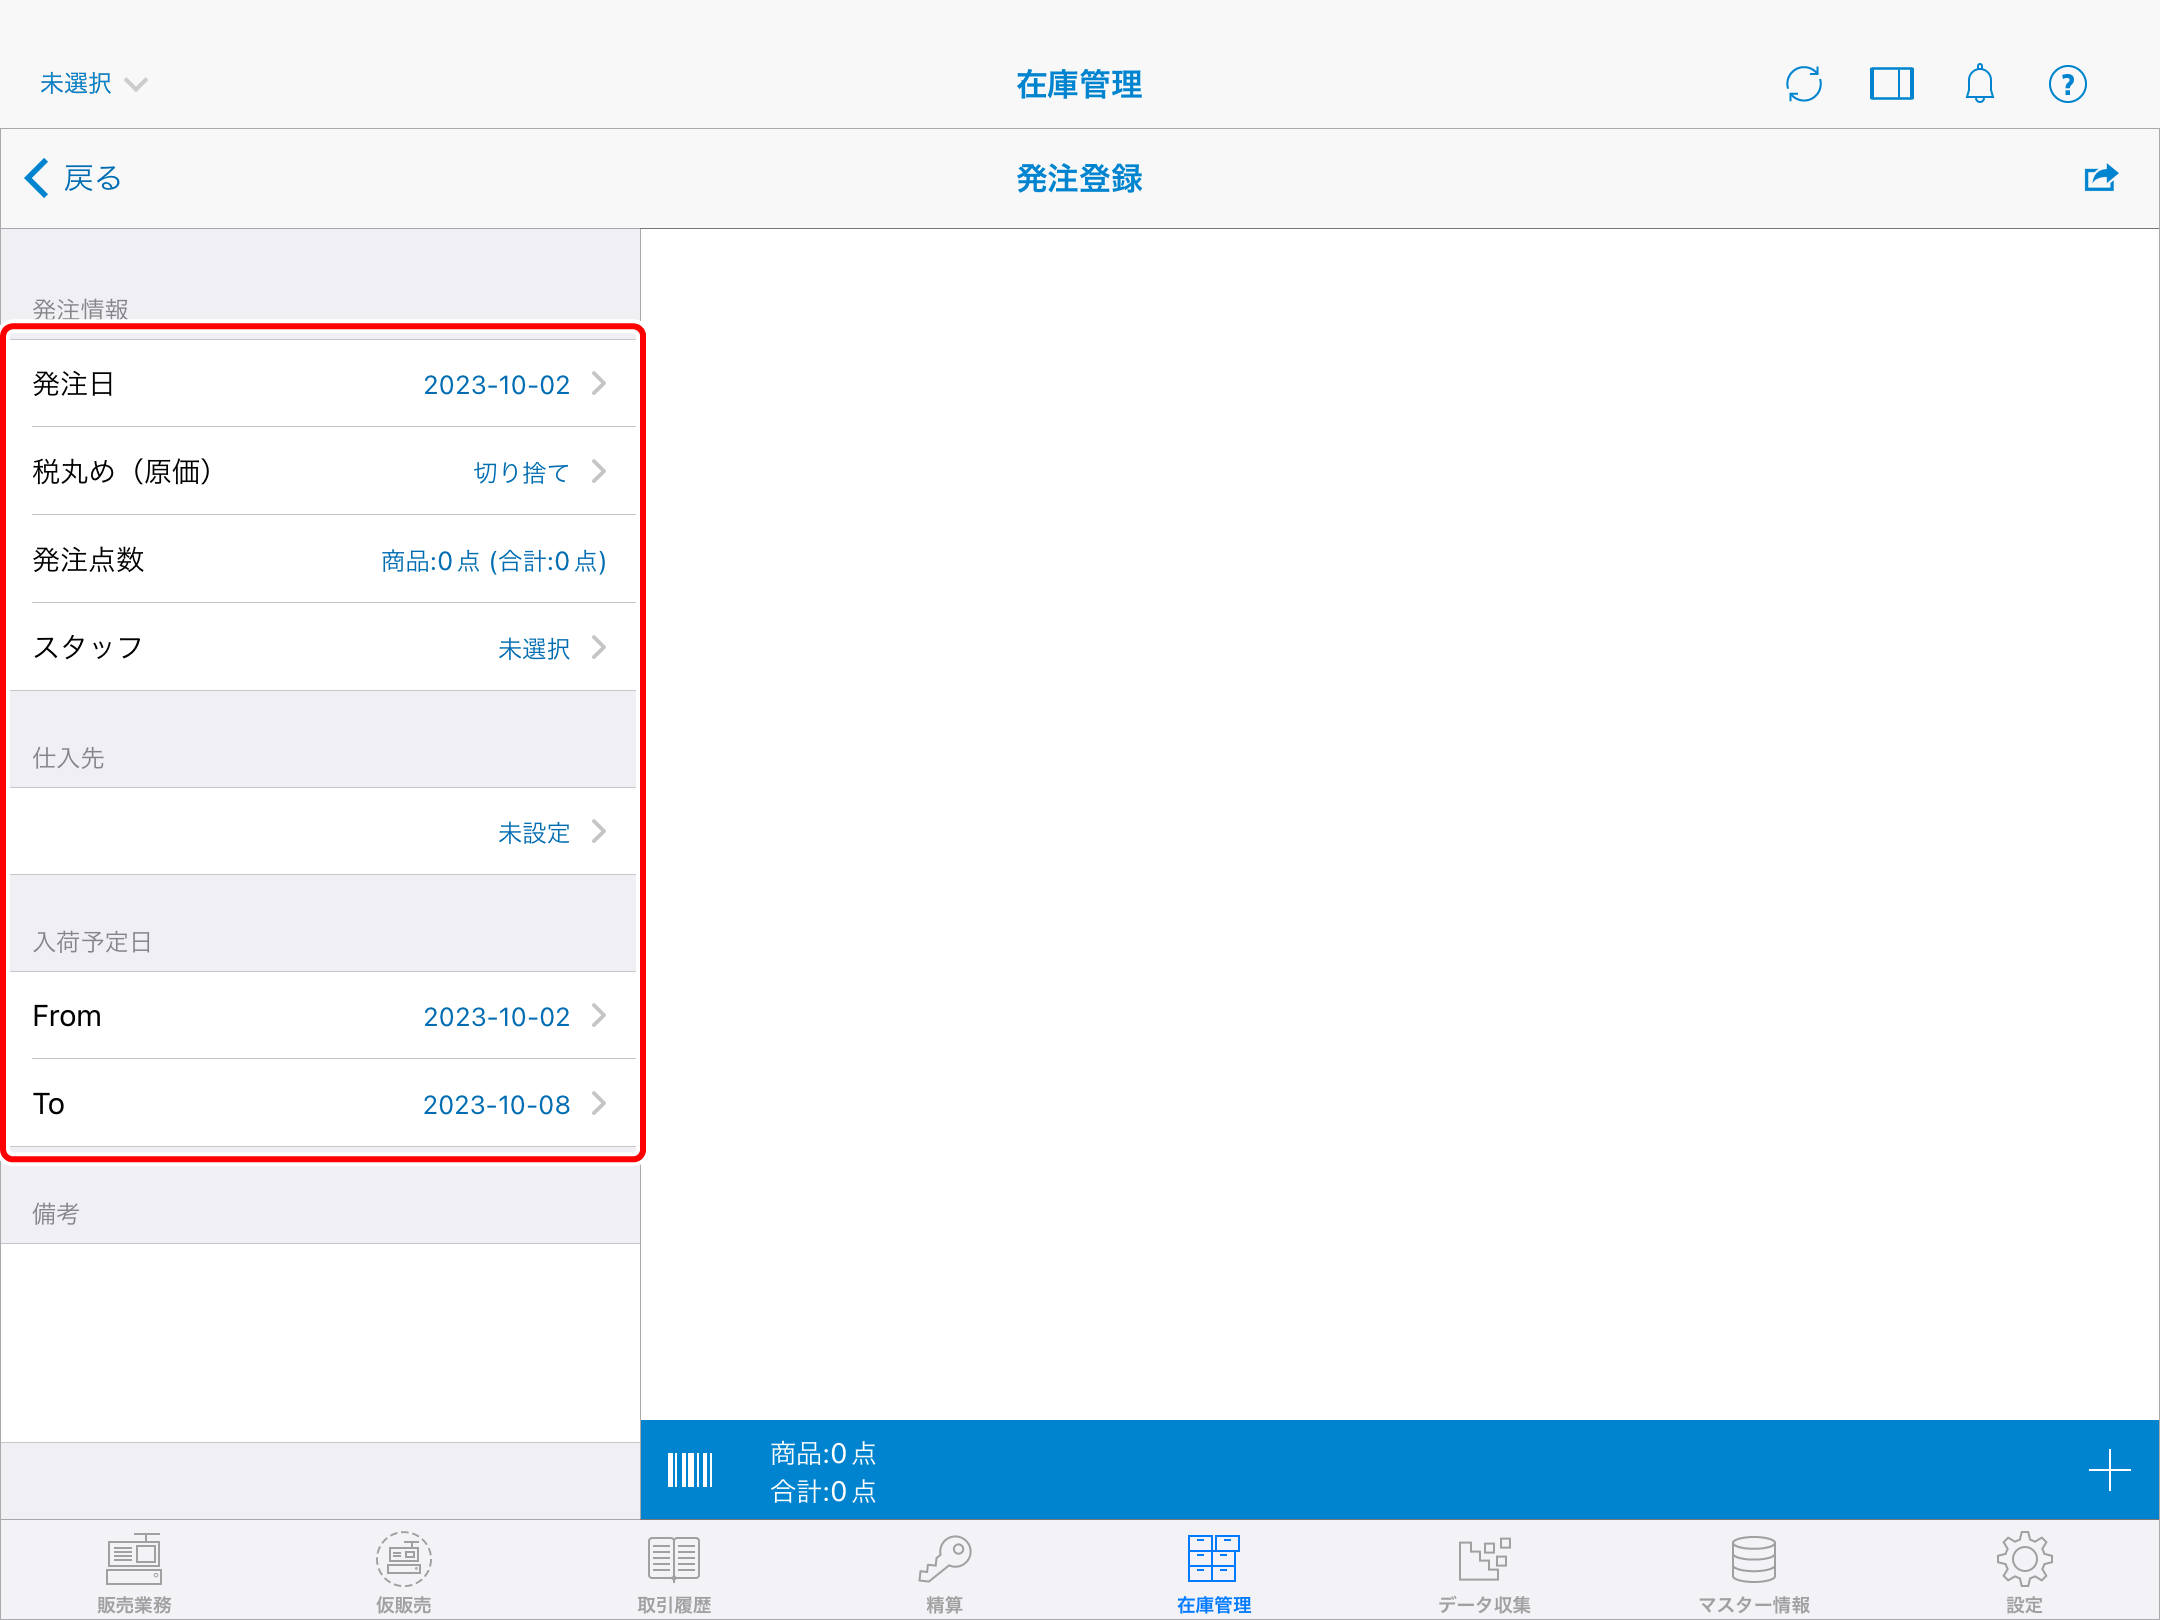Screen dimensions: 2160x1620
Task: Open the split view icon
Action: (x=1891, y=84)
